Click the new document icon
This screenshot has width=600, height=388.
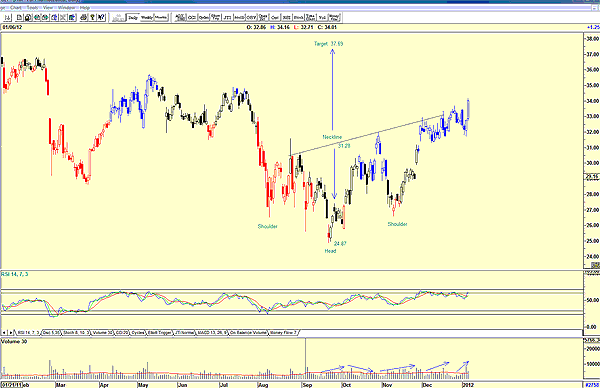tap(19, 17)
